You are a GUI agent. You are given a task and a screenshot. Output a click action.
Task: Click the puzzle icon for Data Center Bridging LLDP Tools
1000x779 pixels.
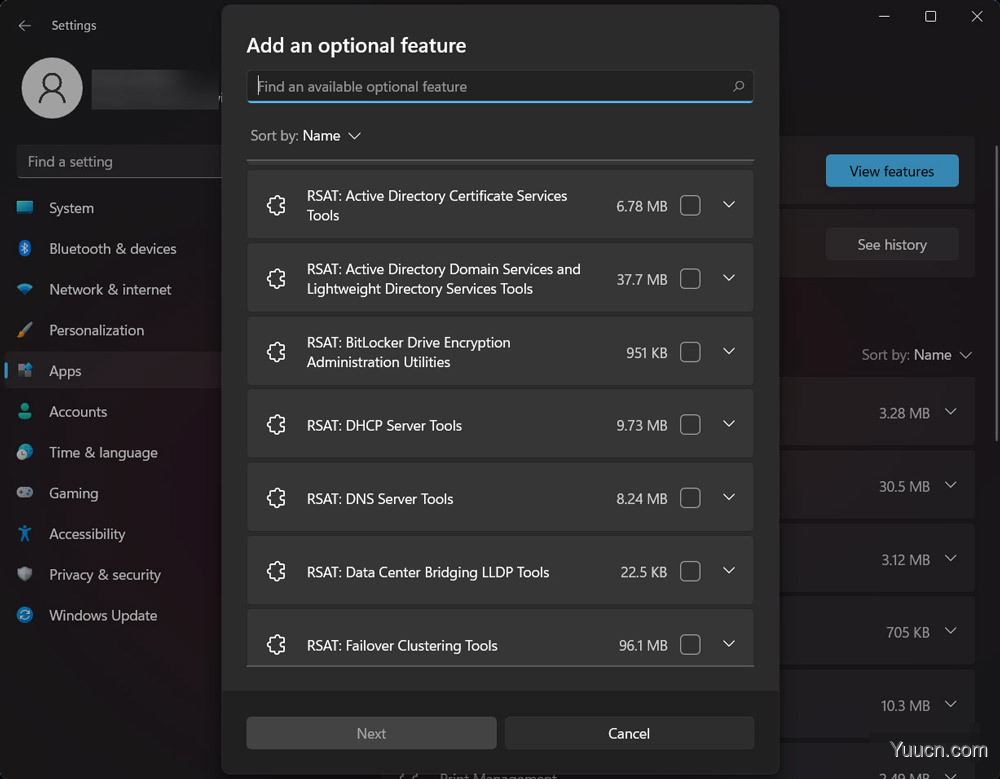(276, 572)
